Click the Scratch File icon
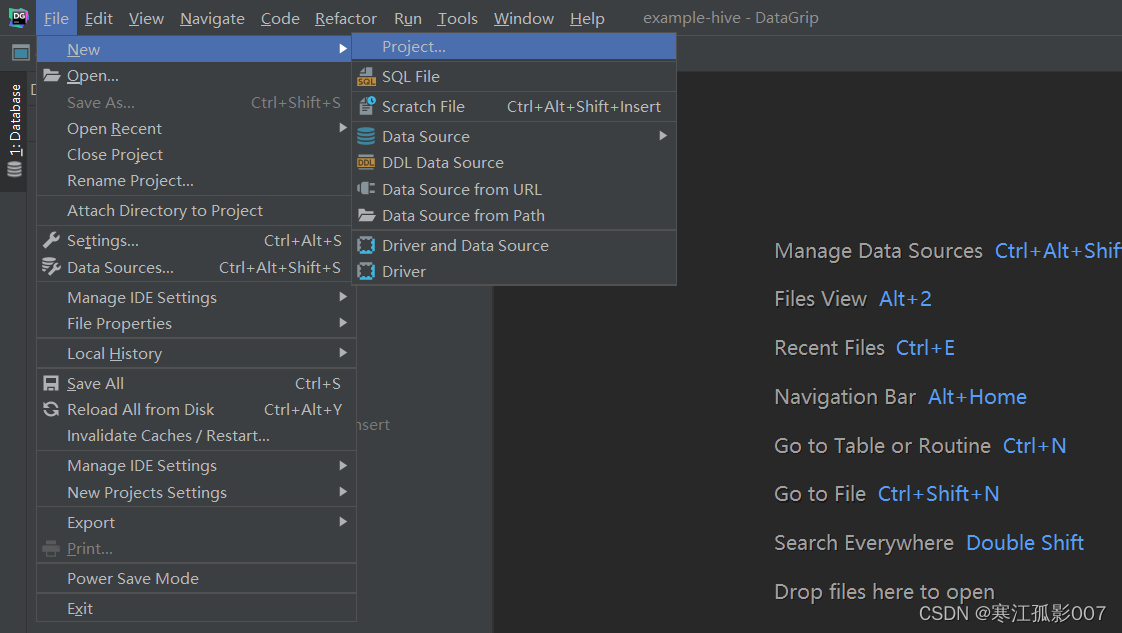The image size is (1122, 633). (366, 107)
